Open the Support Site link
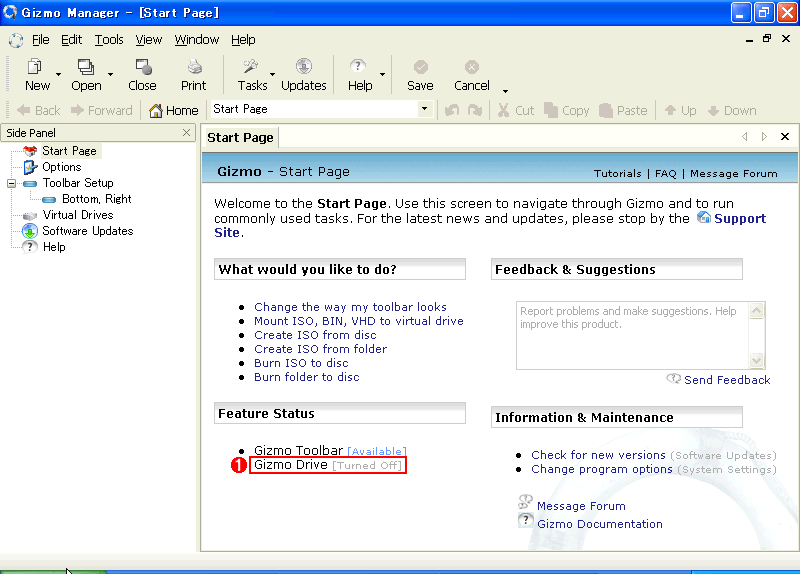This screenshot has height=574, width=800. [740, 218]
